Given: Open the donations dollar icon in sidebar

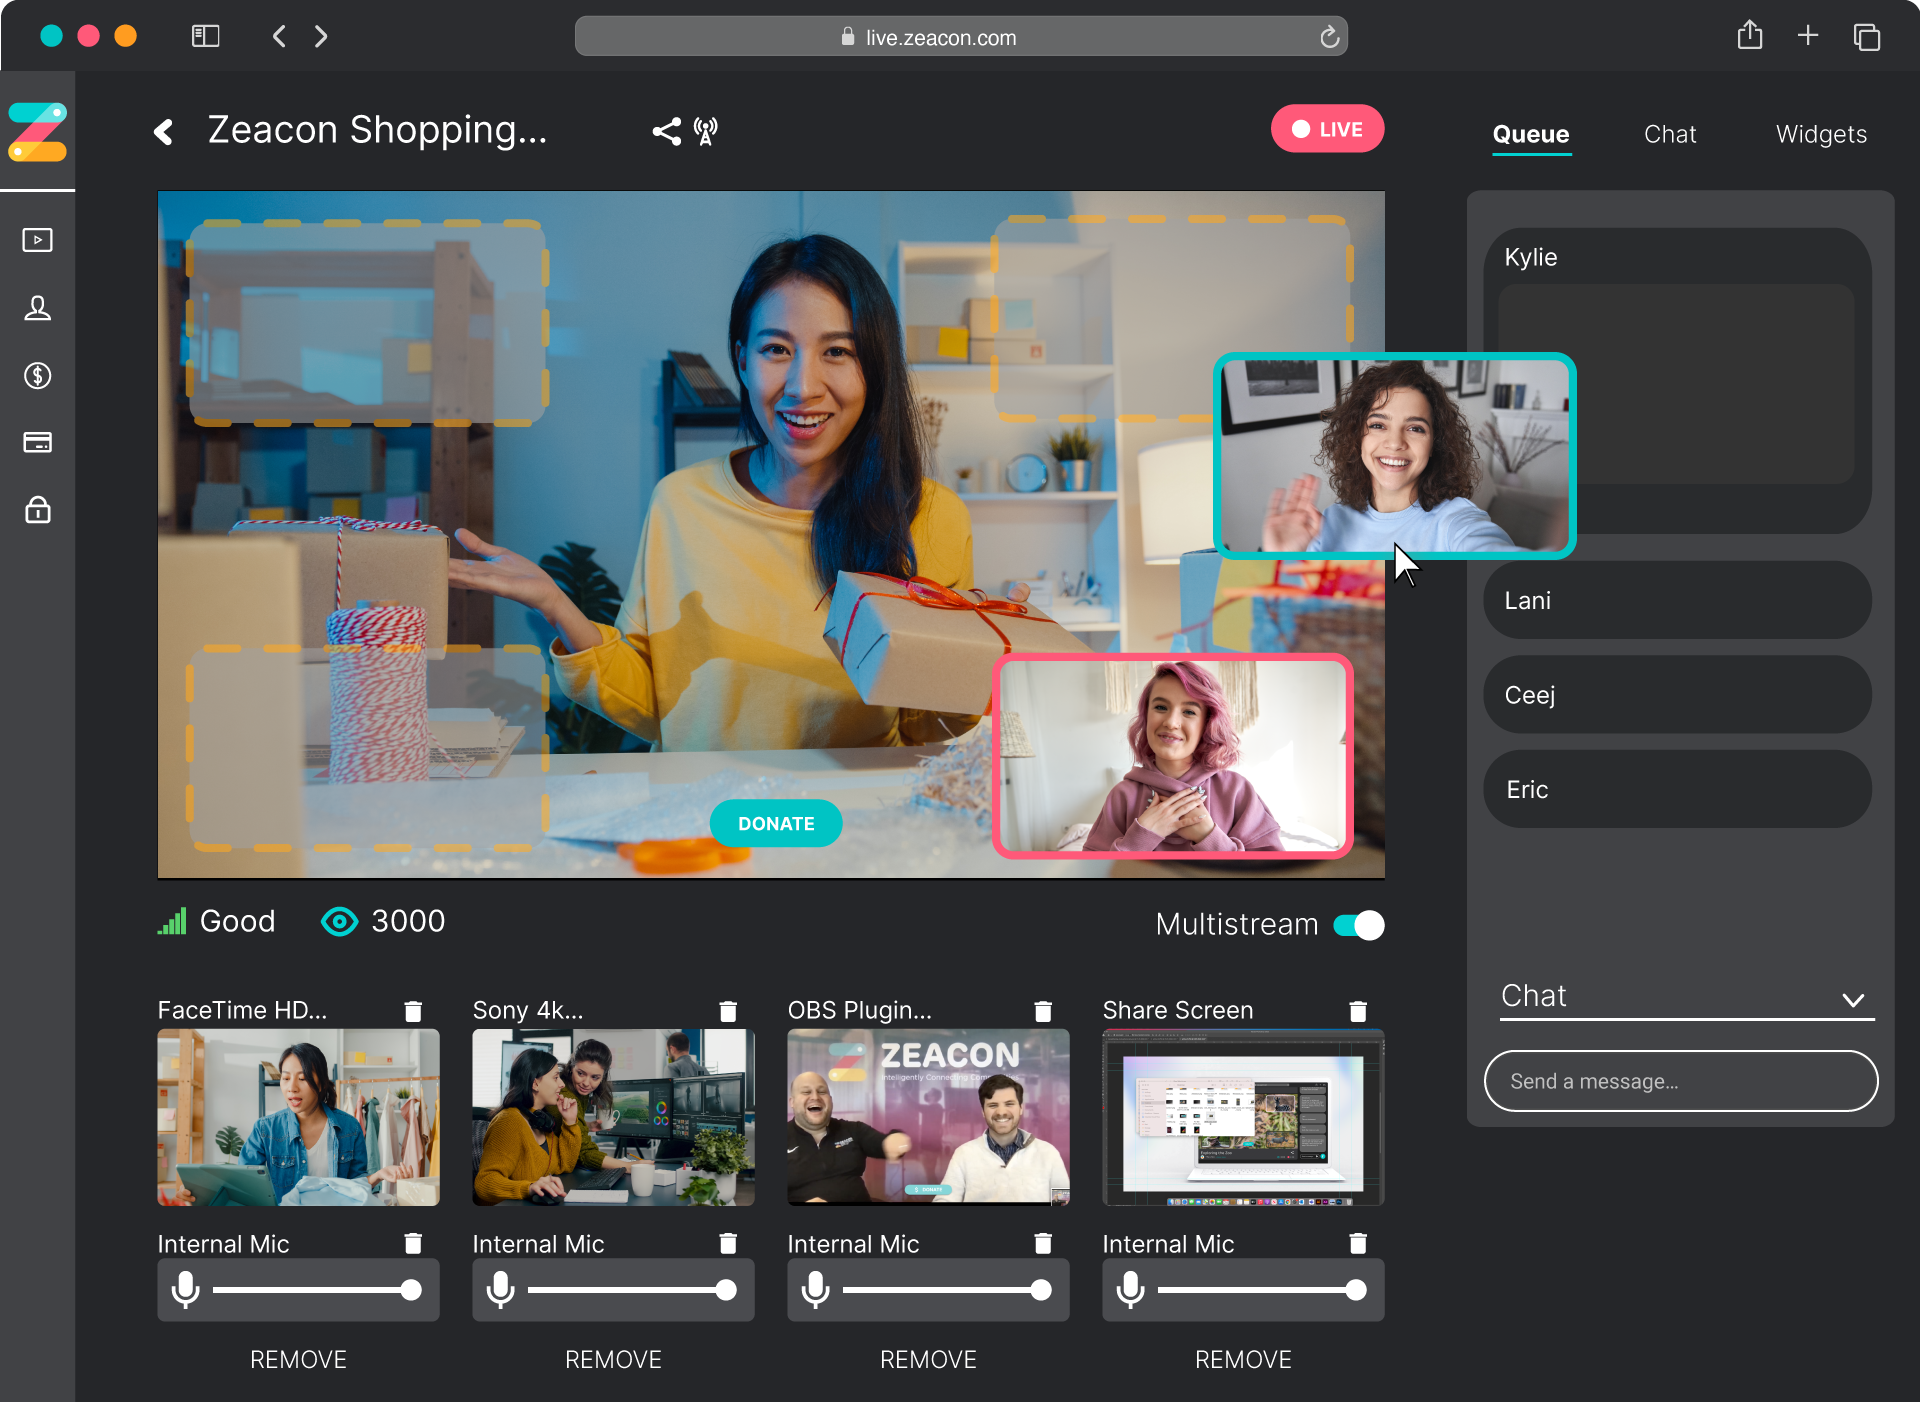Looking at the screenshot, I should [37, 375].
